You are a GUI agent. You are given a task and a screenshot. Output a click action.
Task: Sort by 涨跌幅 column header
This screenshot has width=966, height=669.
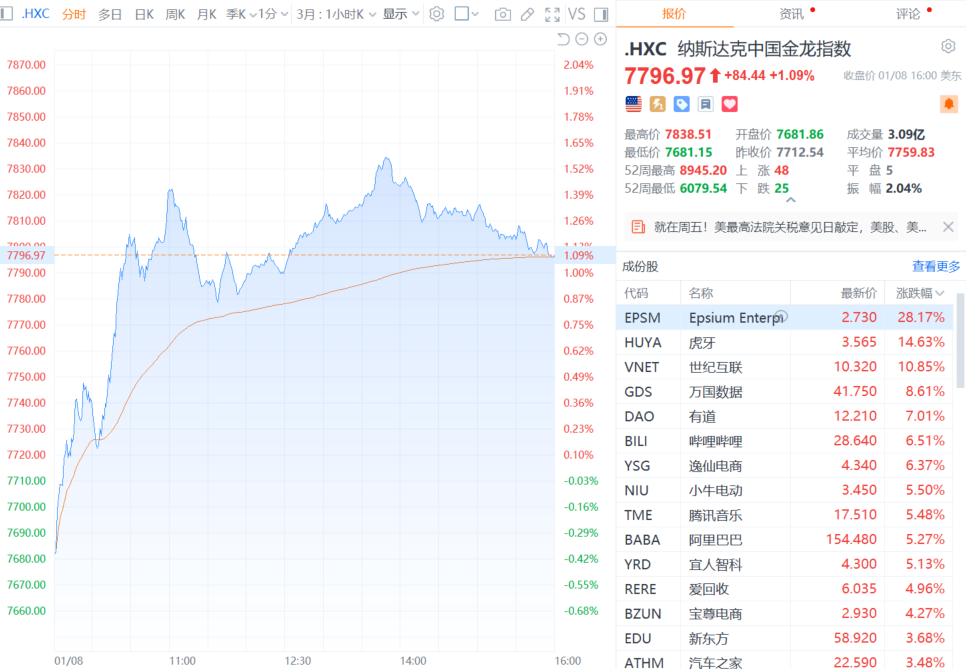(x=919, y=293)
